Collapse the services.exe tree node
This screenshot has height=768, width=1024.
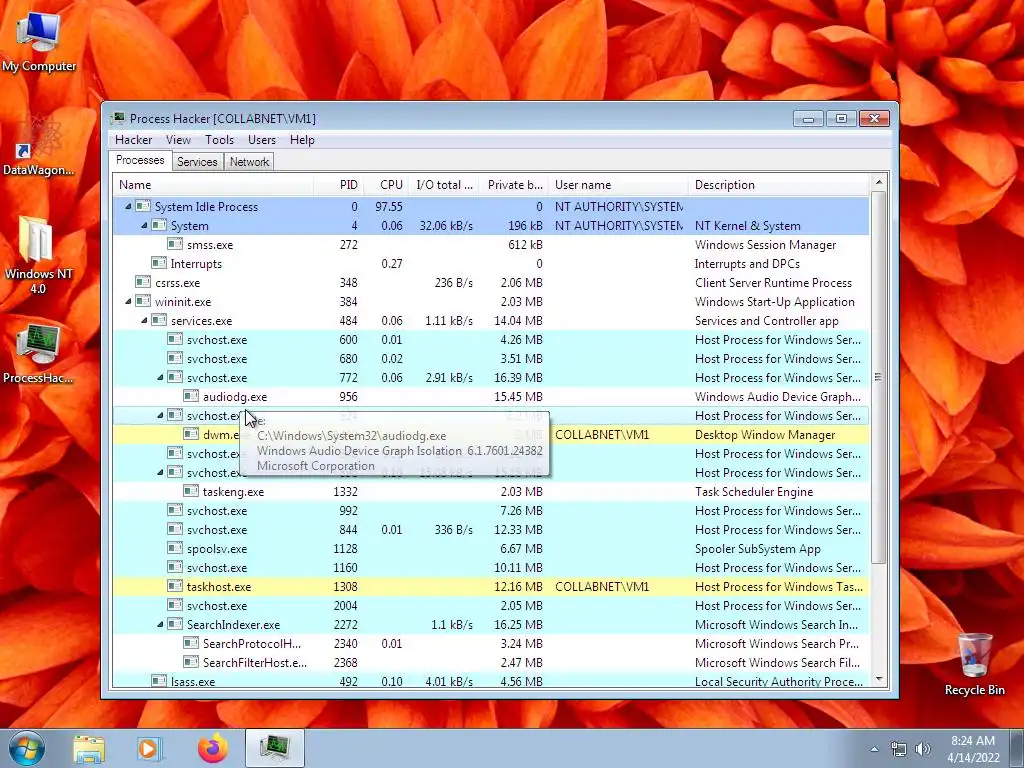[144, 321]
